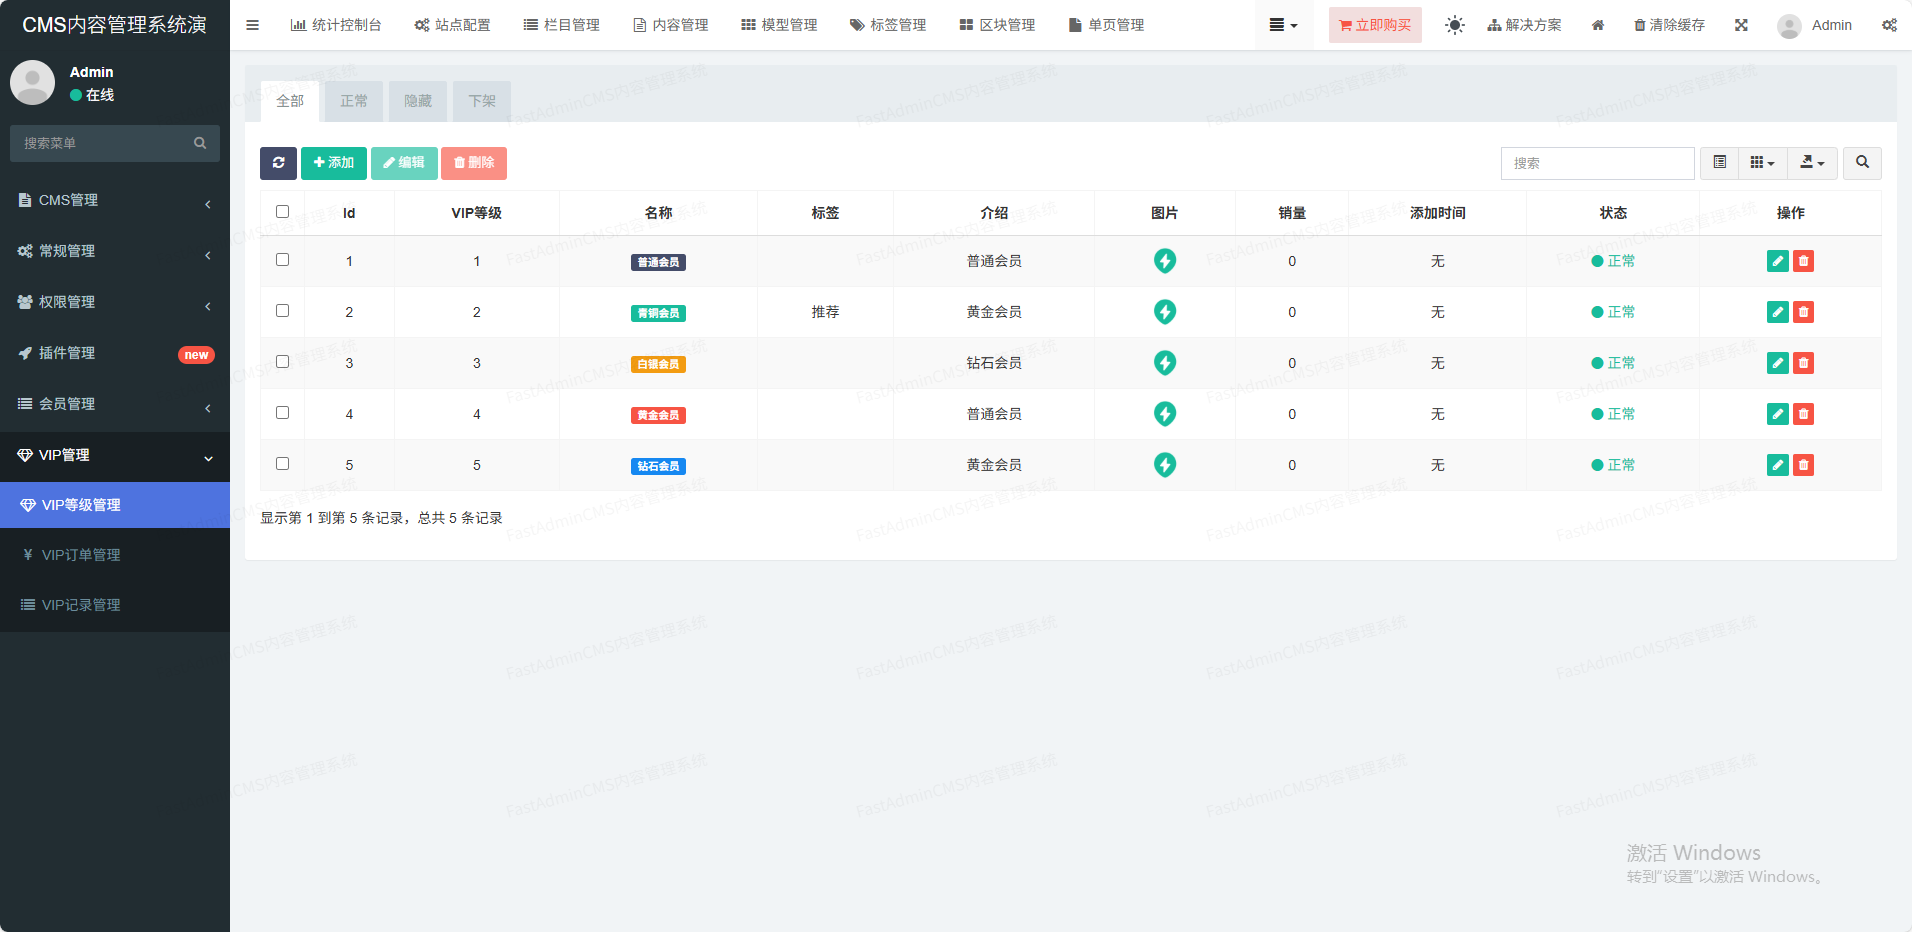Toggle the table card view icon

1719,163
